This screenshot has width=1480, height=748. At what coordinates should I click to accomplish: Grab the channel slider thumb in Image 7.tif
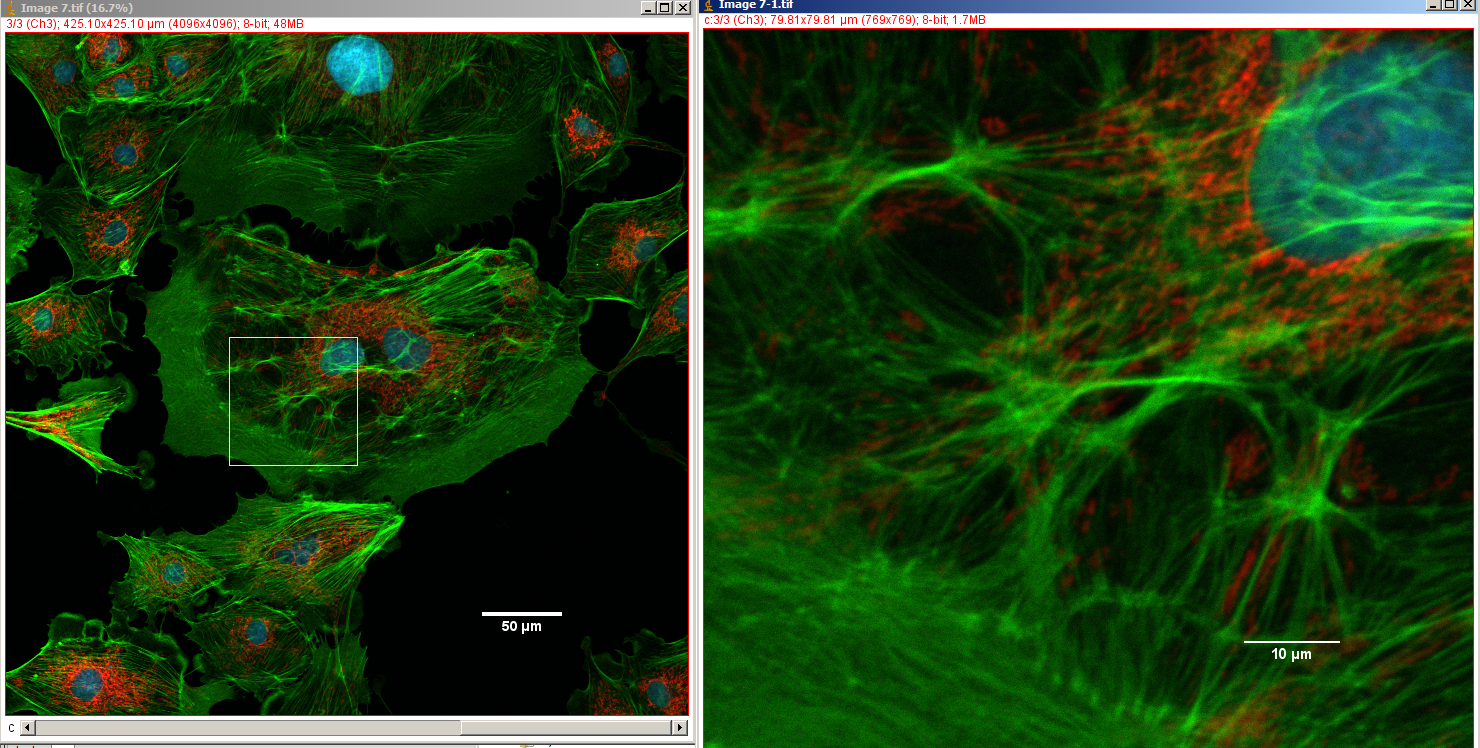coord(566,727)
